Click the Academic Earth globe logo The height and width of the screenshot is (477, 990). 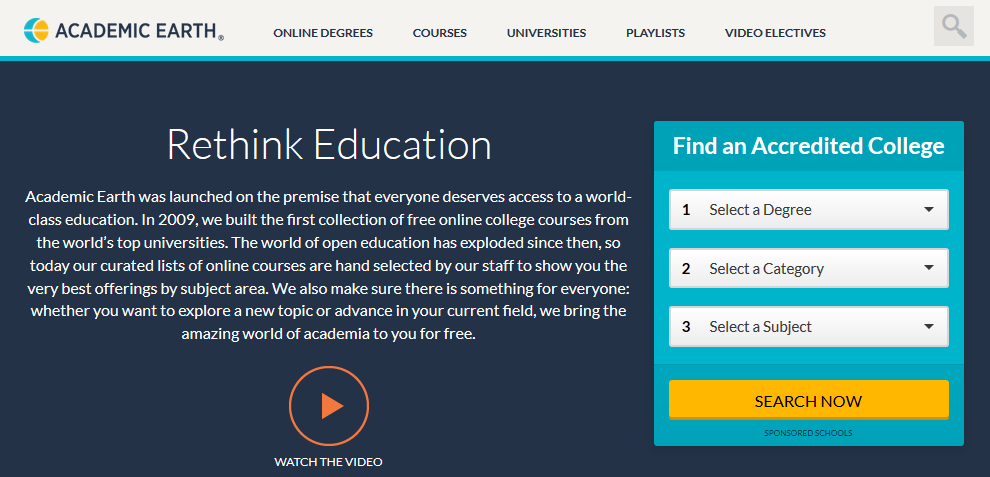tap(36, 30)
